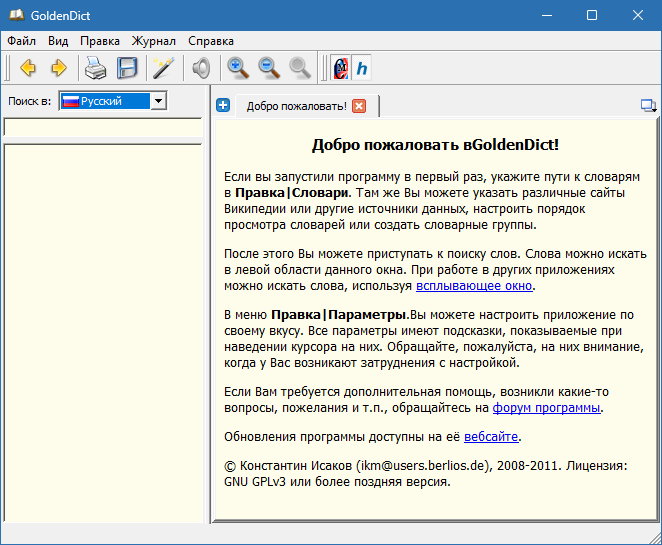Toggle scan popup with the magic wand icon
This screenshot has width=662, height=545.
(x=163, y=68)
